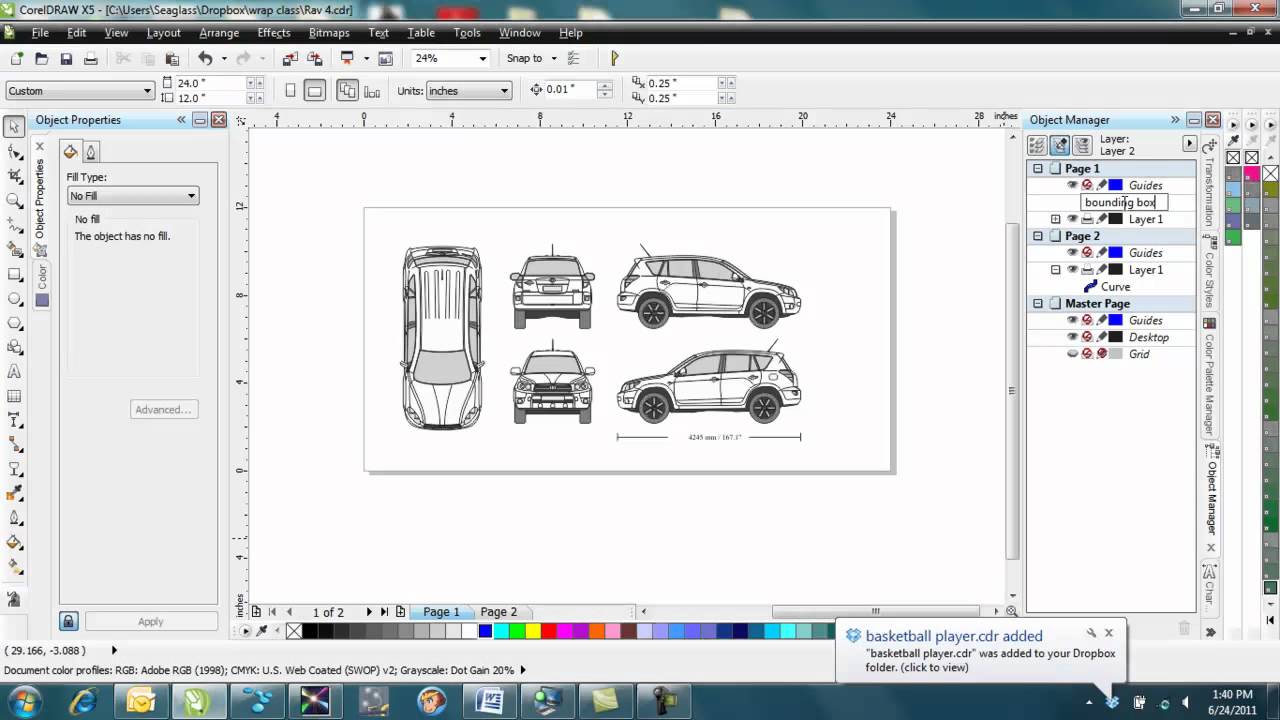The height and width of the screenshot is (720, 1280).
Task: Toggle visibility of the Master Page Grid layer
Action: [1072, 354]
